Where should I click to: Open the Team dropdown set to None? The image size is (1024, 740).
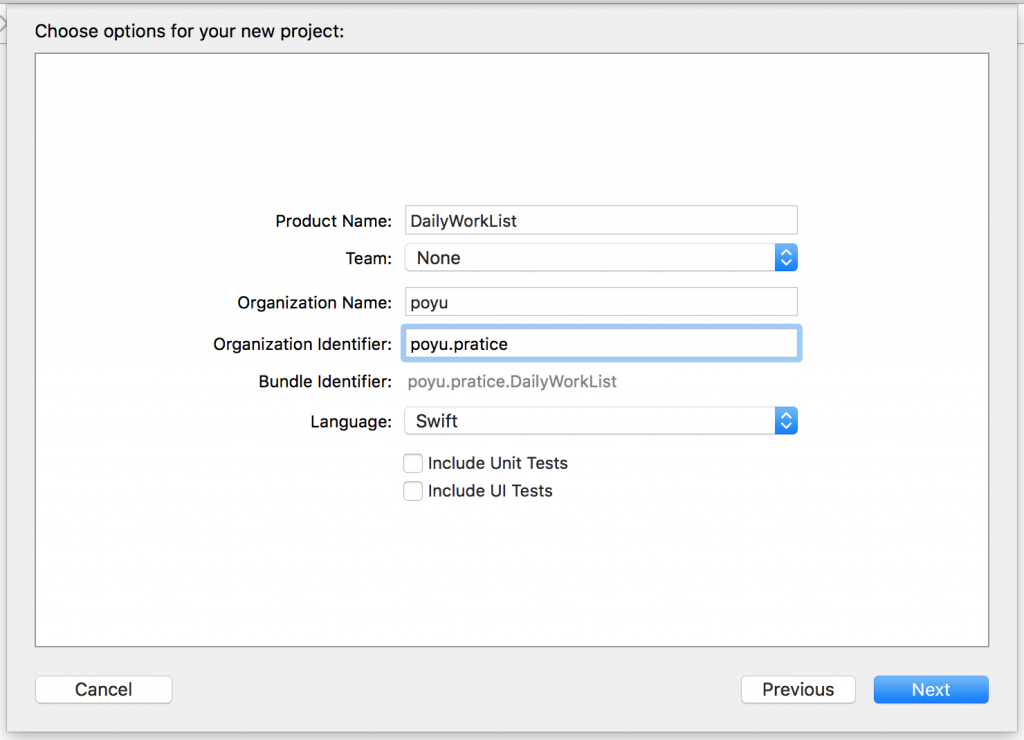coord(590,258)
